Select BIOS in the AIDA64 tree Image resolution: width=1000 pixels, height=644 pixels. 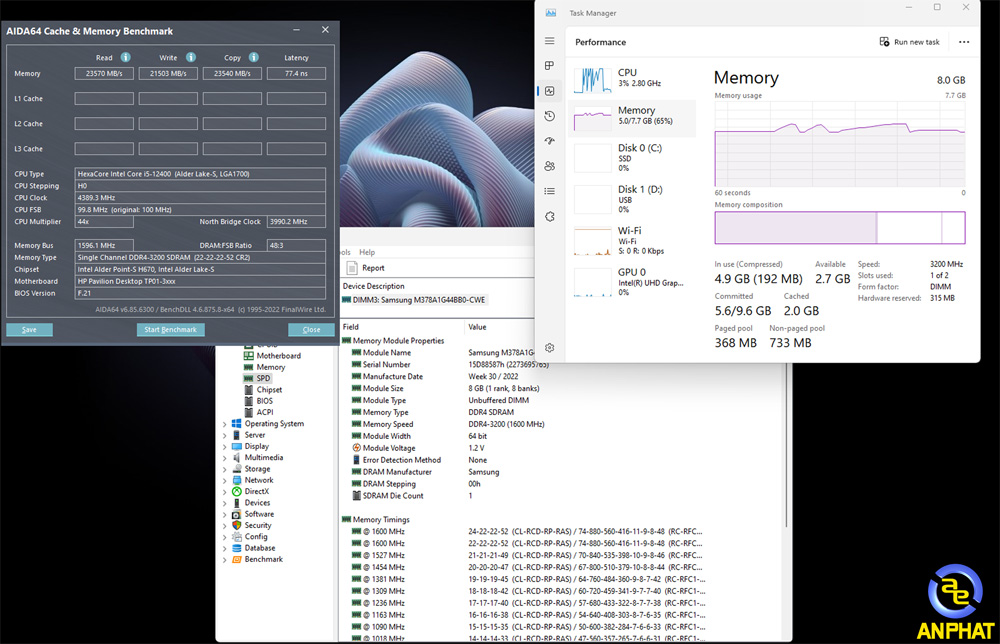265,401
